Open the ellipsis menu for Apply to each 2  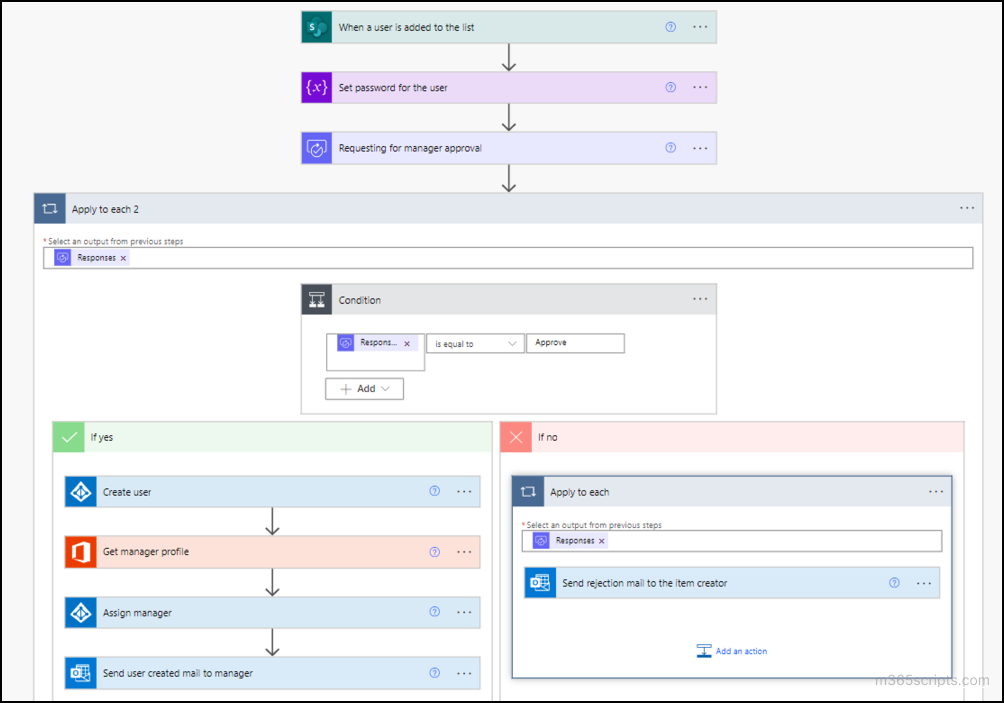pos(966,209)
